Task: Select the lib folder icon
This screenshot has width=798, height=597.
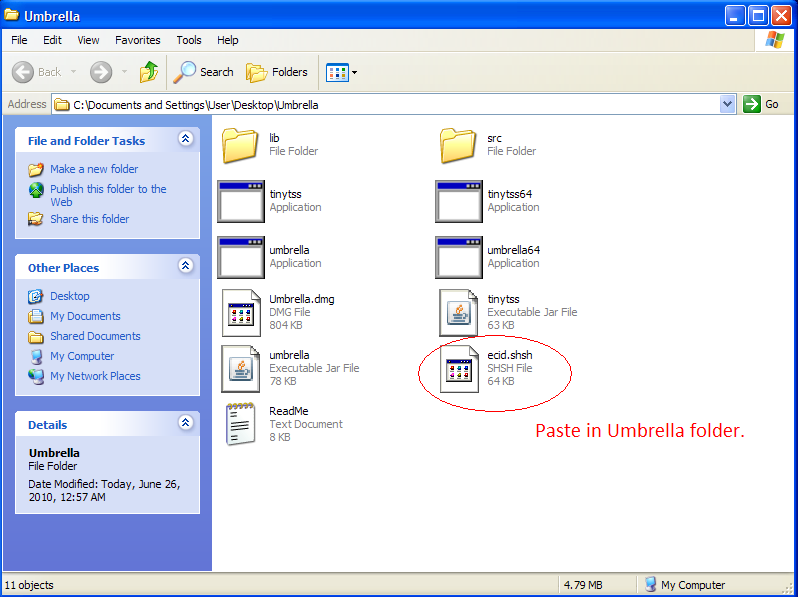Action: tap(241, 145)
